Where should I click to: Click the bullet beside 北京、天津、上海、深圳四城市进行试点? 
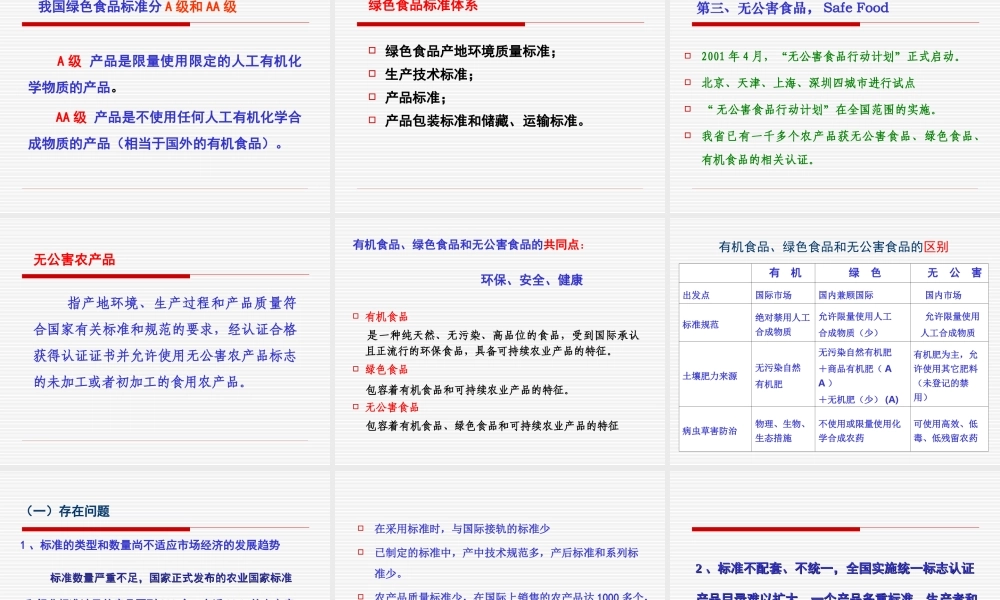688,82
